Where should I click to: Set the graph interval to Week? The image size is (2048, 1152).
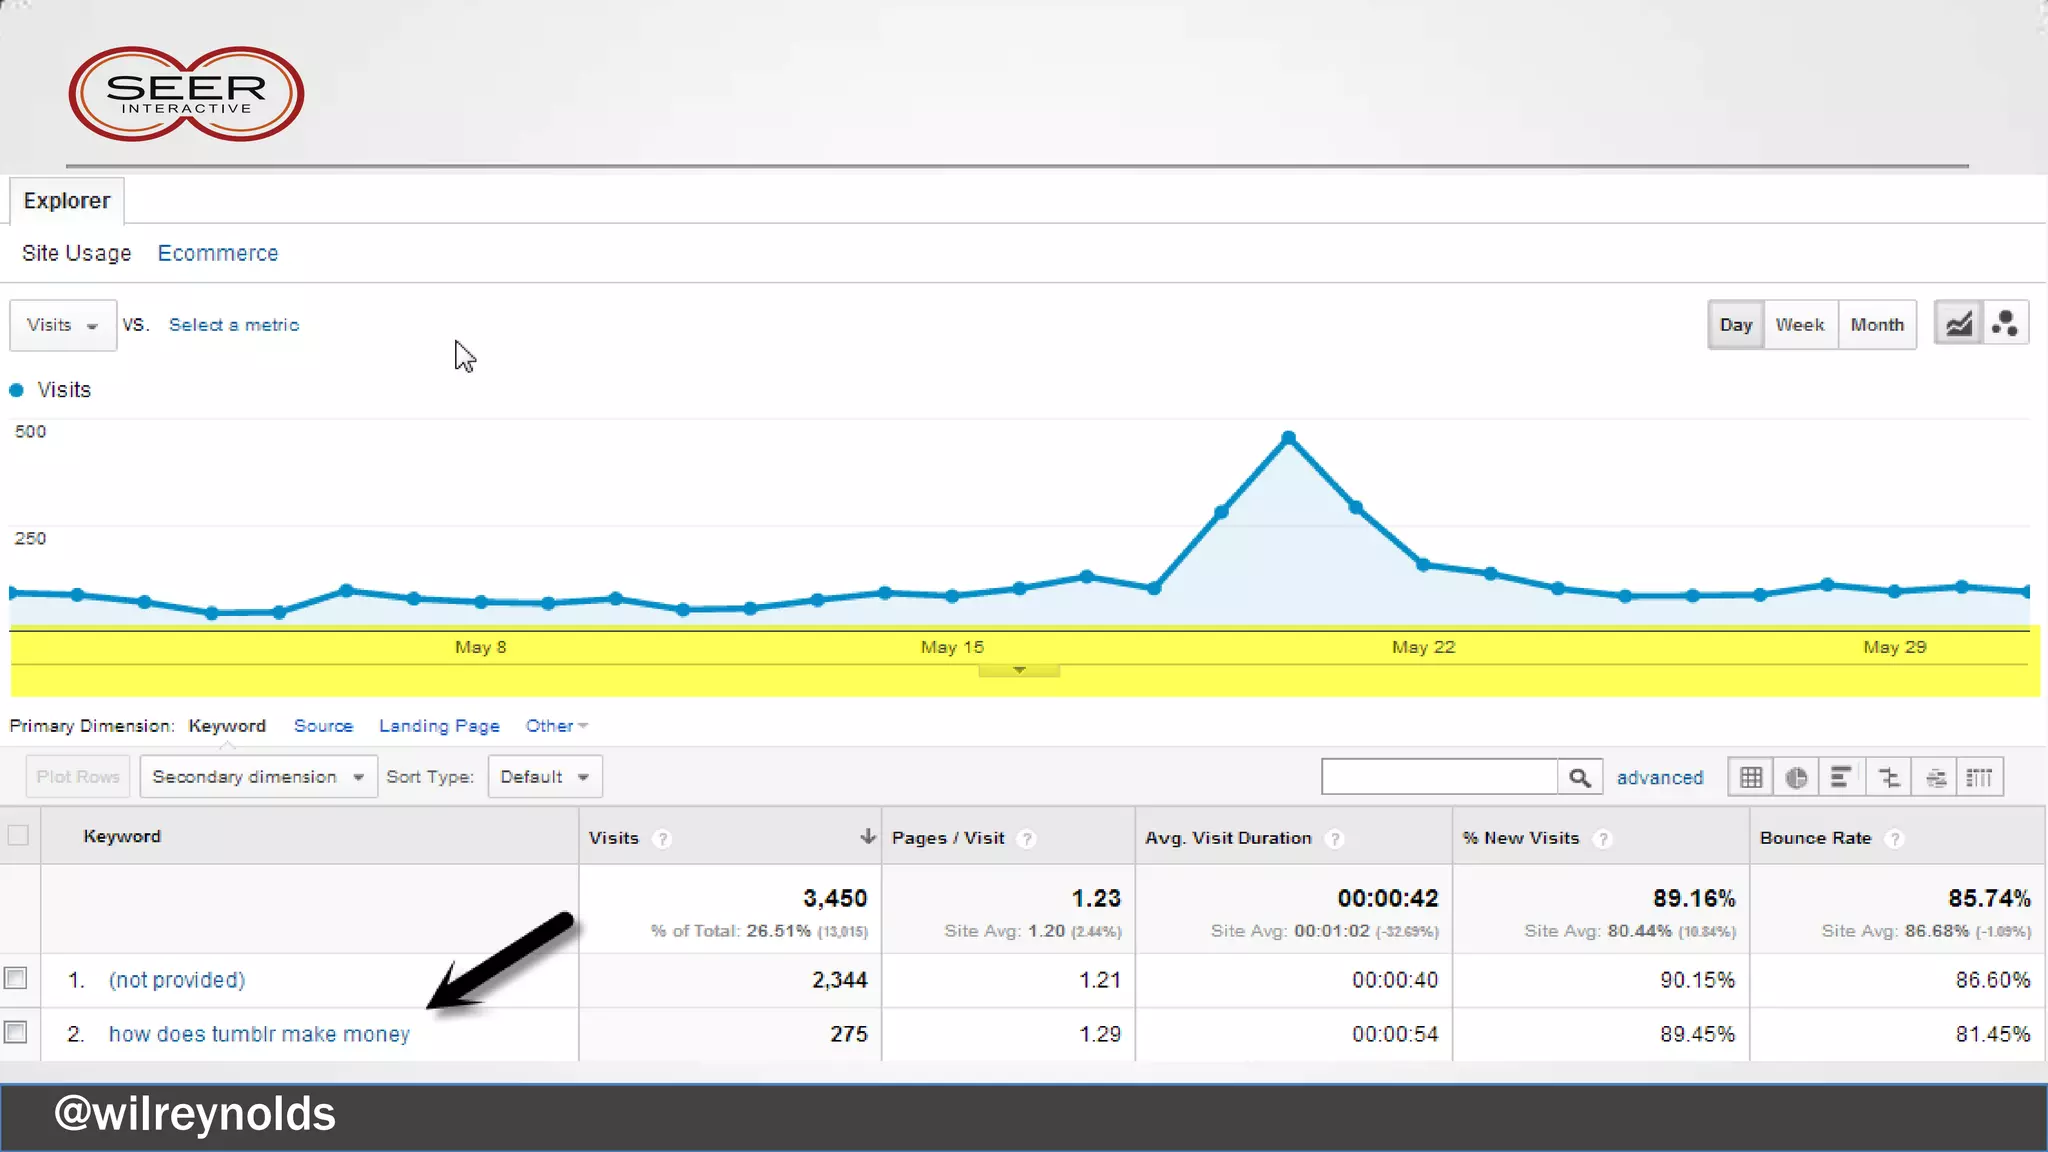point(1799,325)
